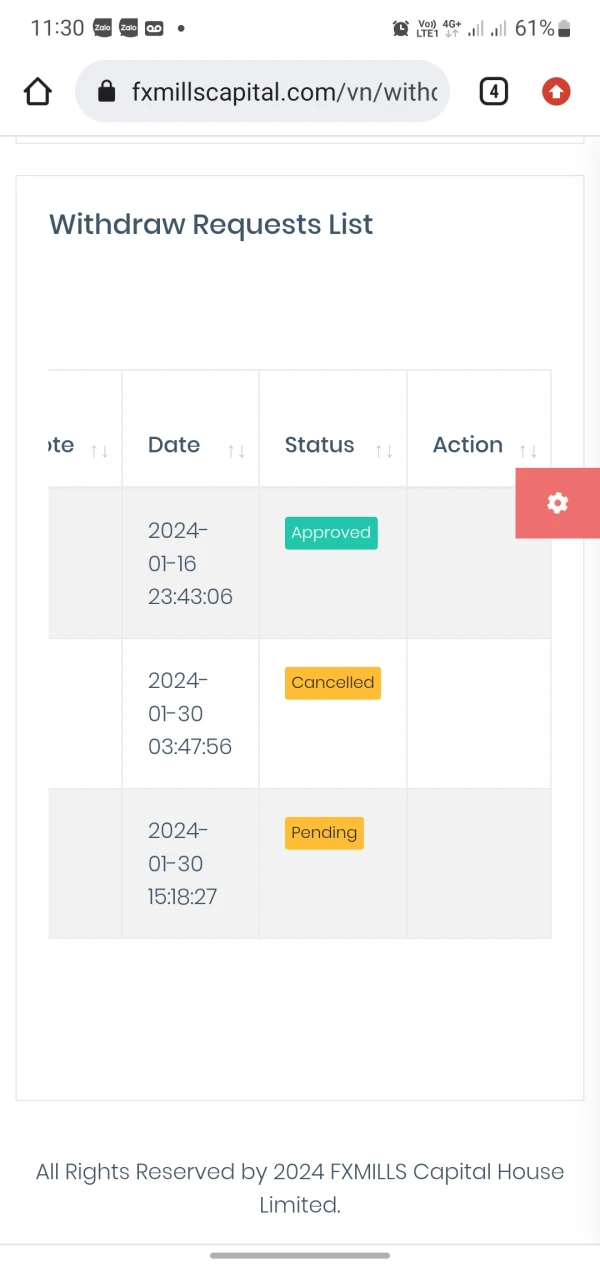The height and width of the screenshot is (1267, 600).
Task: Tap the alarm icon in the status bar
Action: pyautogui.click(x=401, y=29)
